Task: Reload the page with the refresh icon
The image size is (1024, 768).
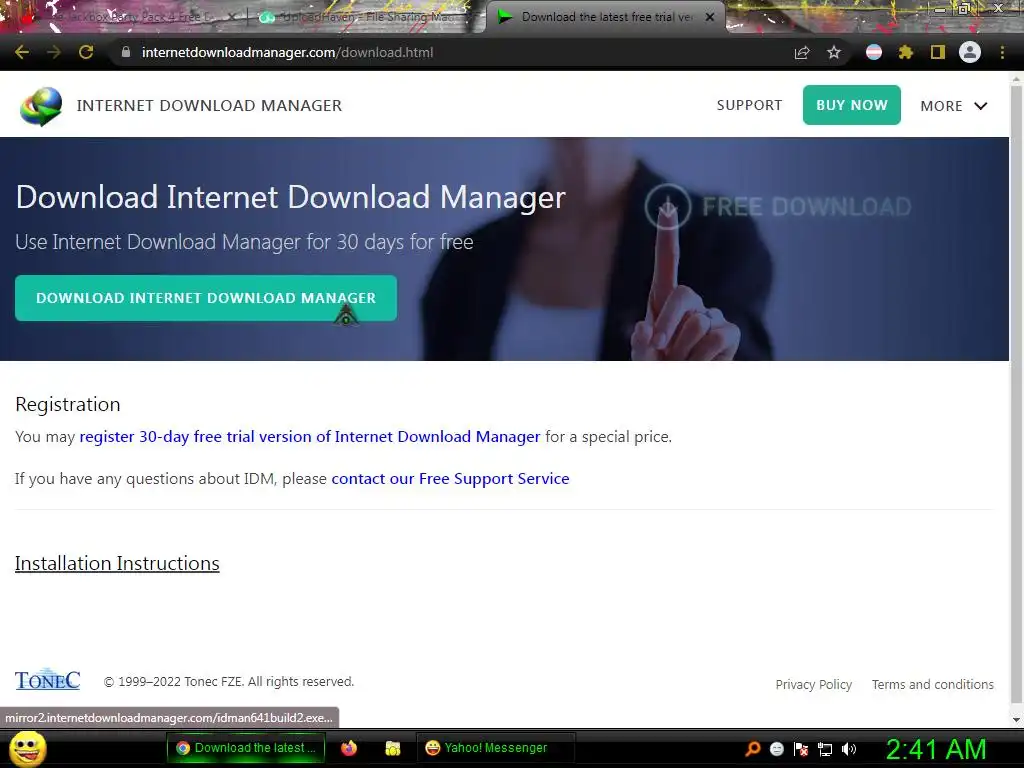Action: (86, 52)
